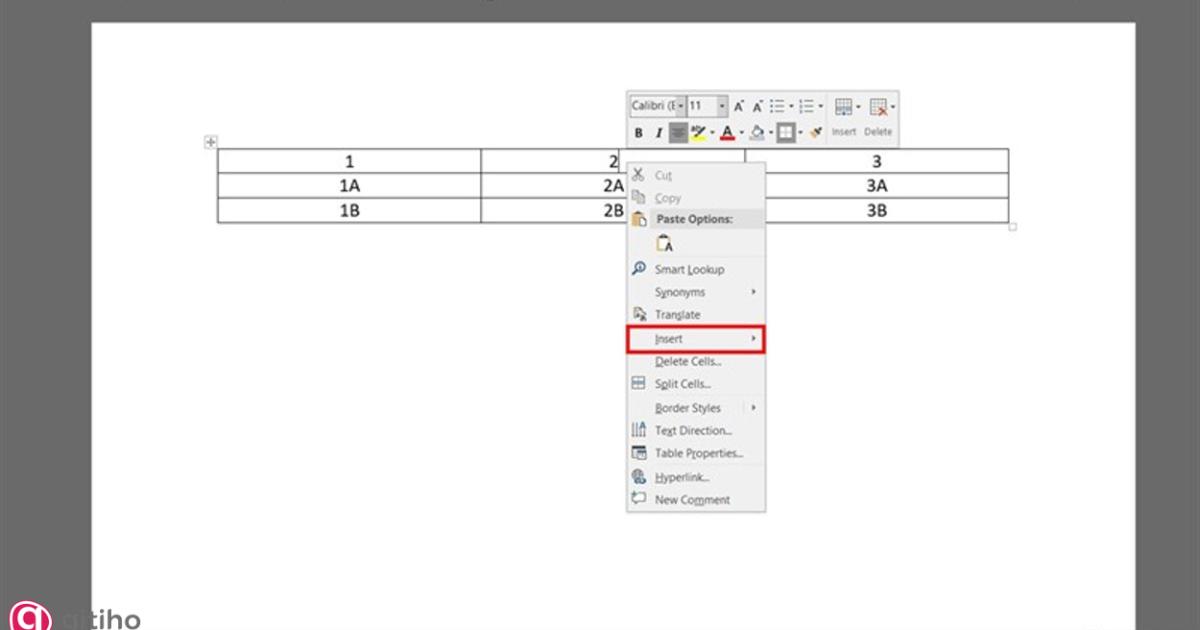The height and width of the screenshot is (630, 1200).
Task: Choose Table Properties from context menu
Action: (x=698, y=454)
